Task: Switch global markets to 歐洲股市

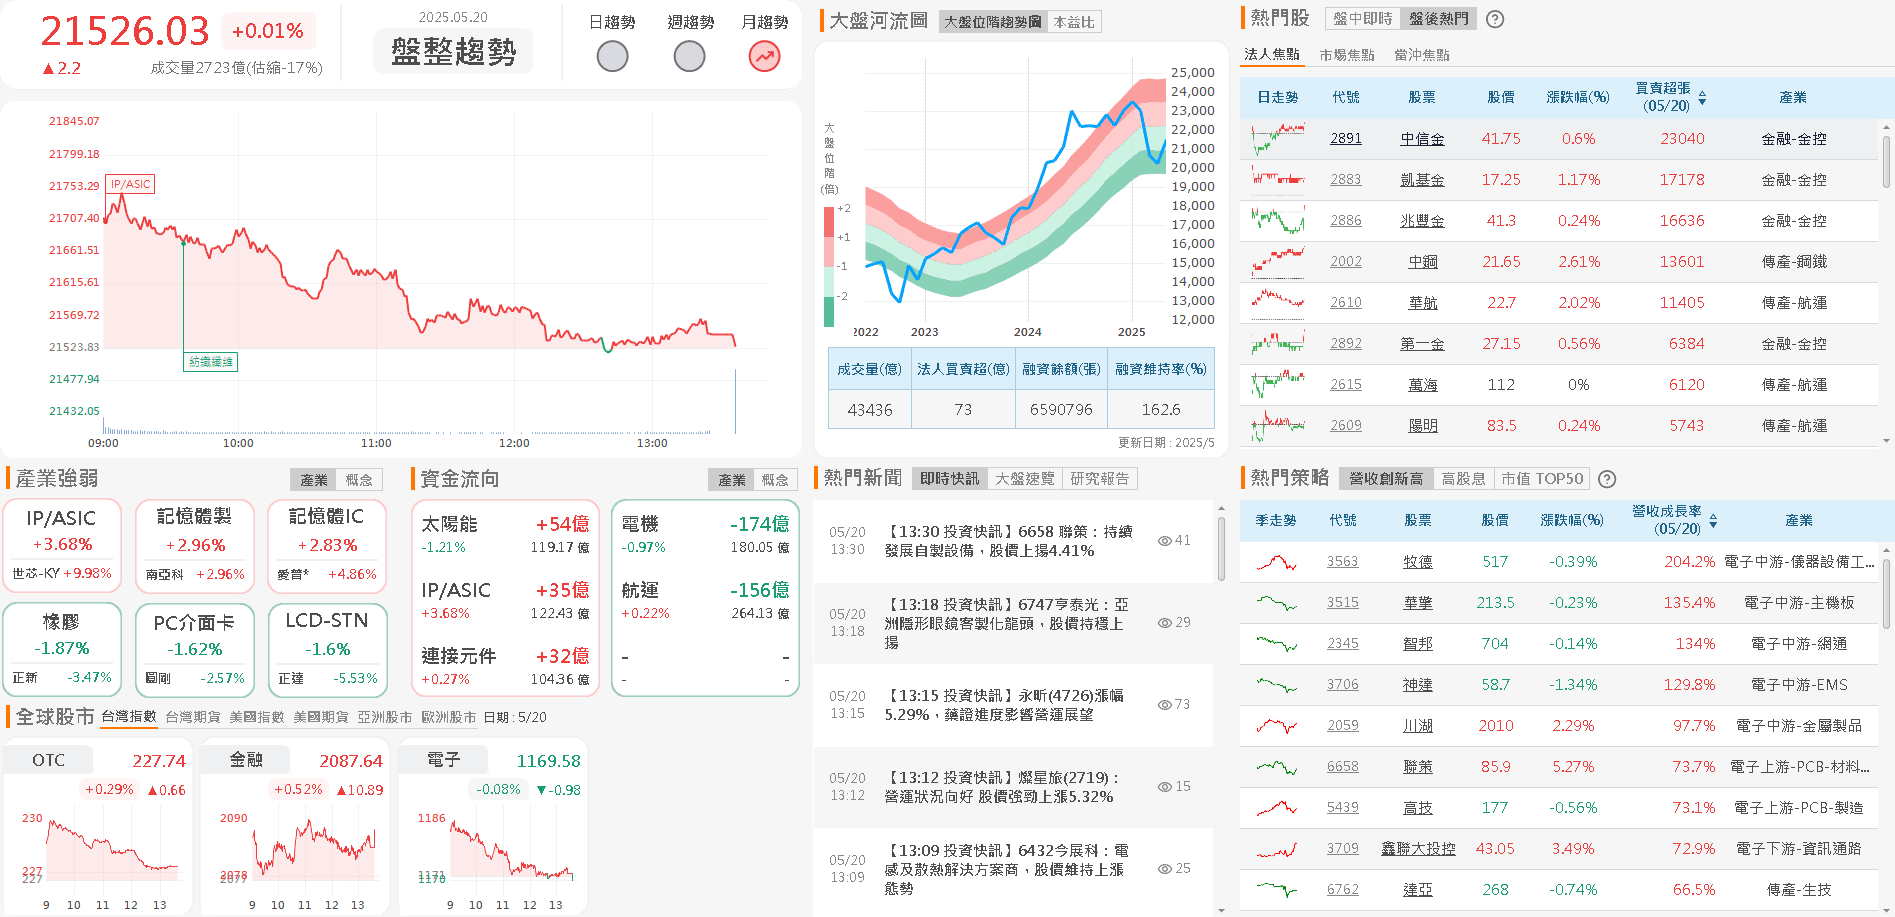Action: tap(449, 717)
